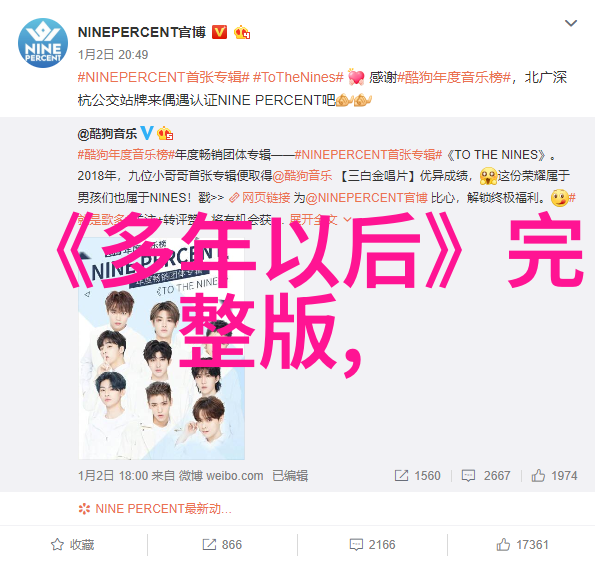The height and width of the screenshot is (562, 595).
Task: Open the NINE PERCENT最新动... topic link
Action: pyautogui.click(x=155, y=508)
